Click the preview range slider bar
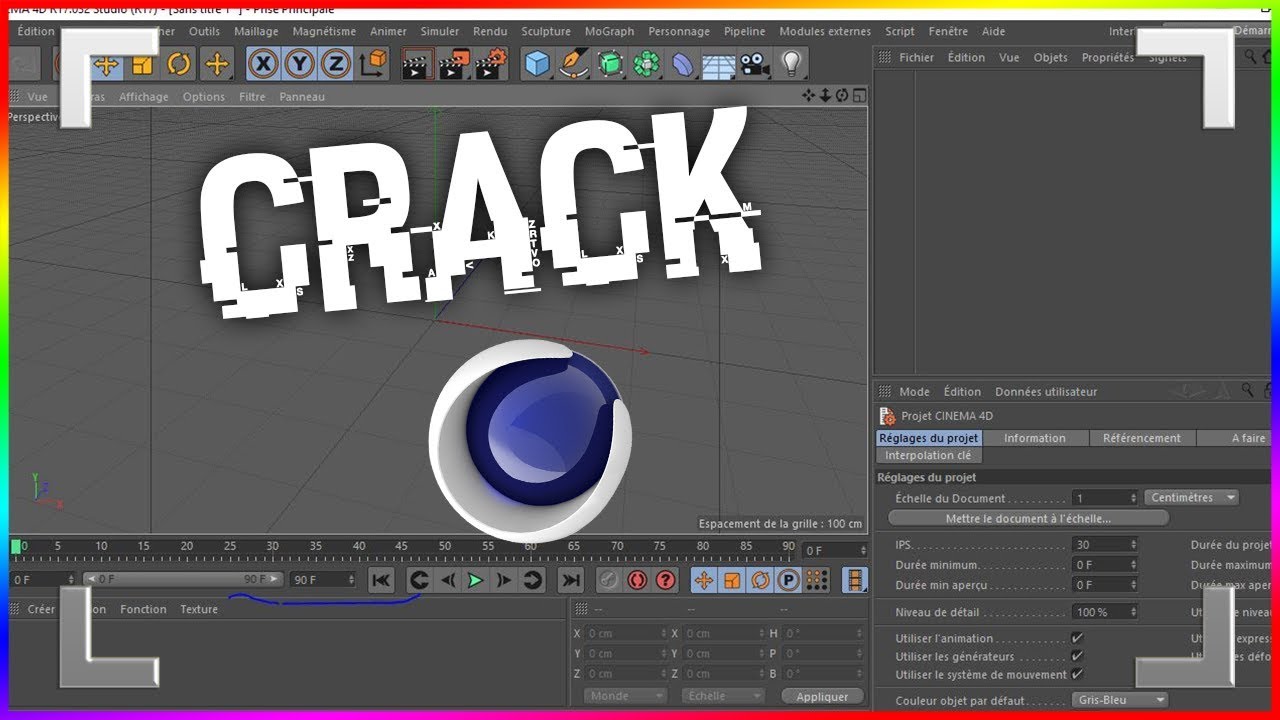1280x720 pixels. point(183,579)
